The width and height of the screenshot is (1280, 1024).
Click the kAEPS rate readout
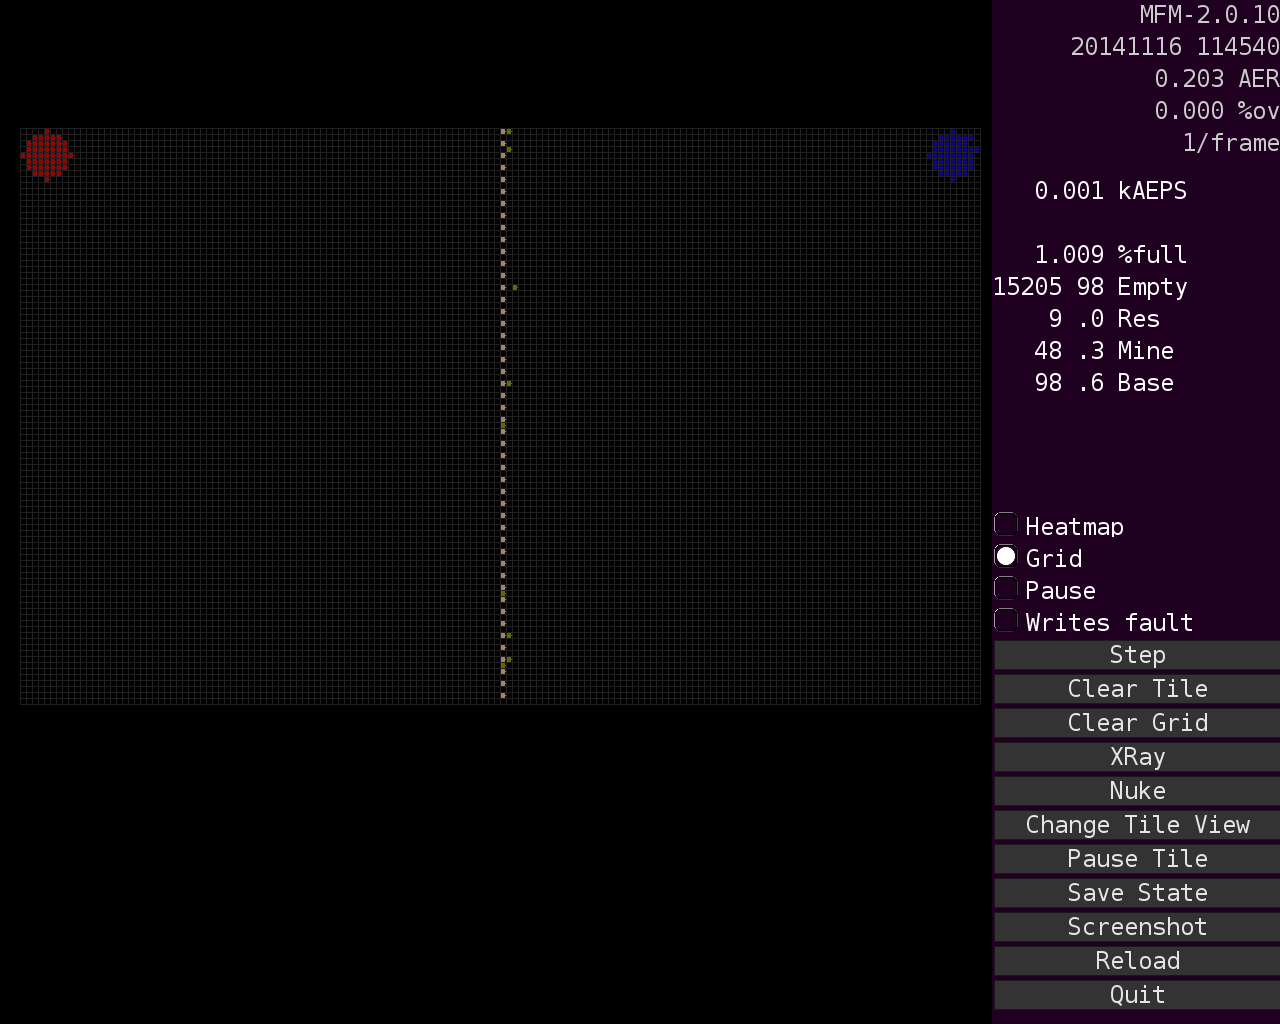click(x=1110, y=191)
